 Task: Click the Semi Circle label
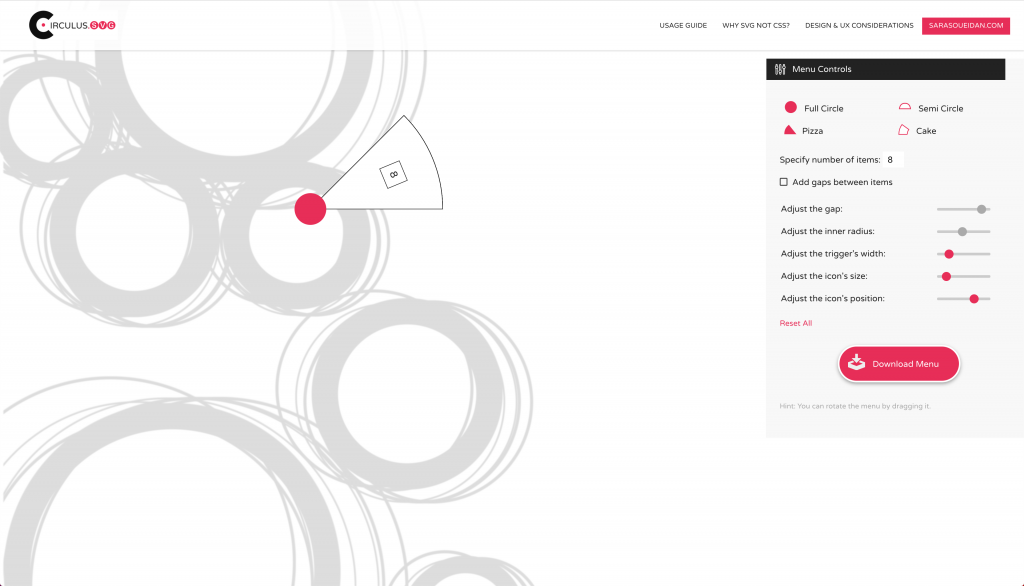(940, 108)
